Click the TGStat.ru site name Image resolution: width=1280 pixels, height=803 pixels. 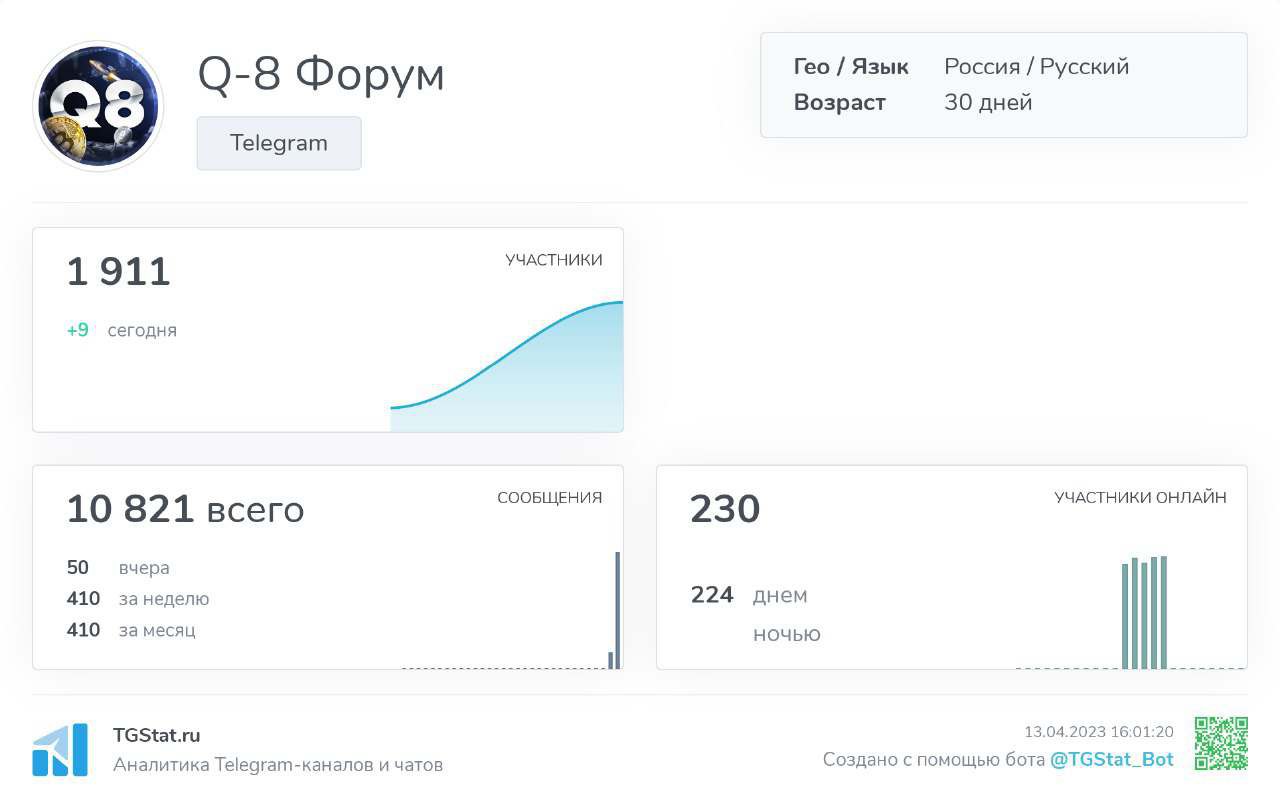(x=156, y=735)
